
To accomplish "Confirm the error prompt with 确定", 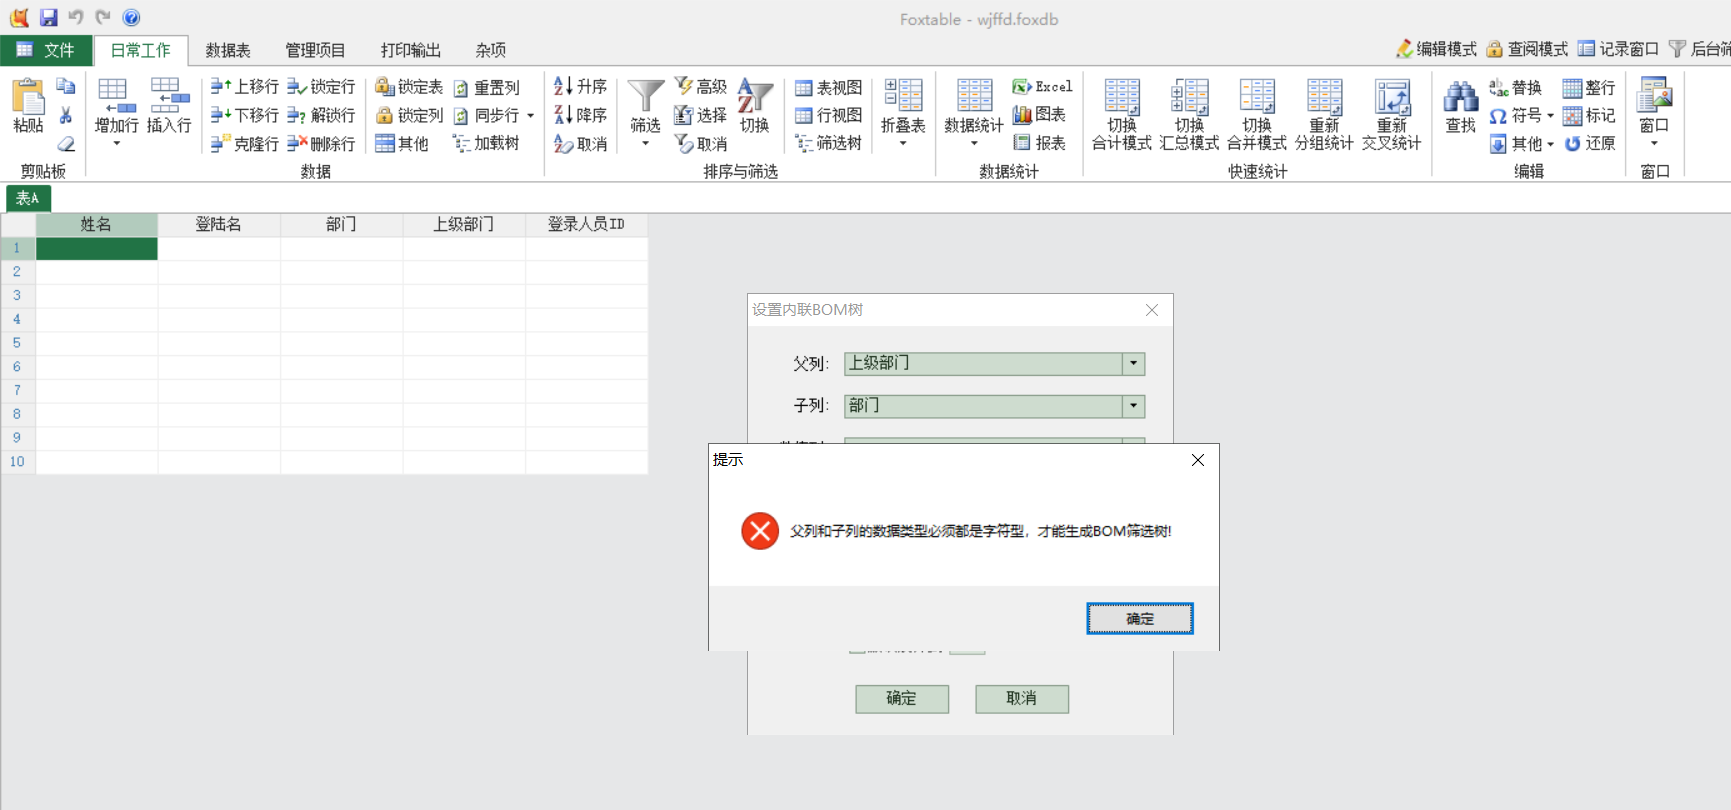I will (x=1139, y=619).
